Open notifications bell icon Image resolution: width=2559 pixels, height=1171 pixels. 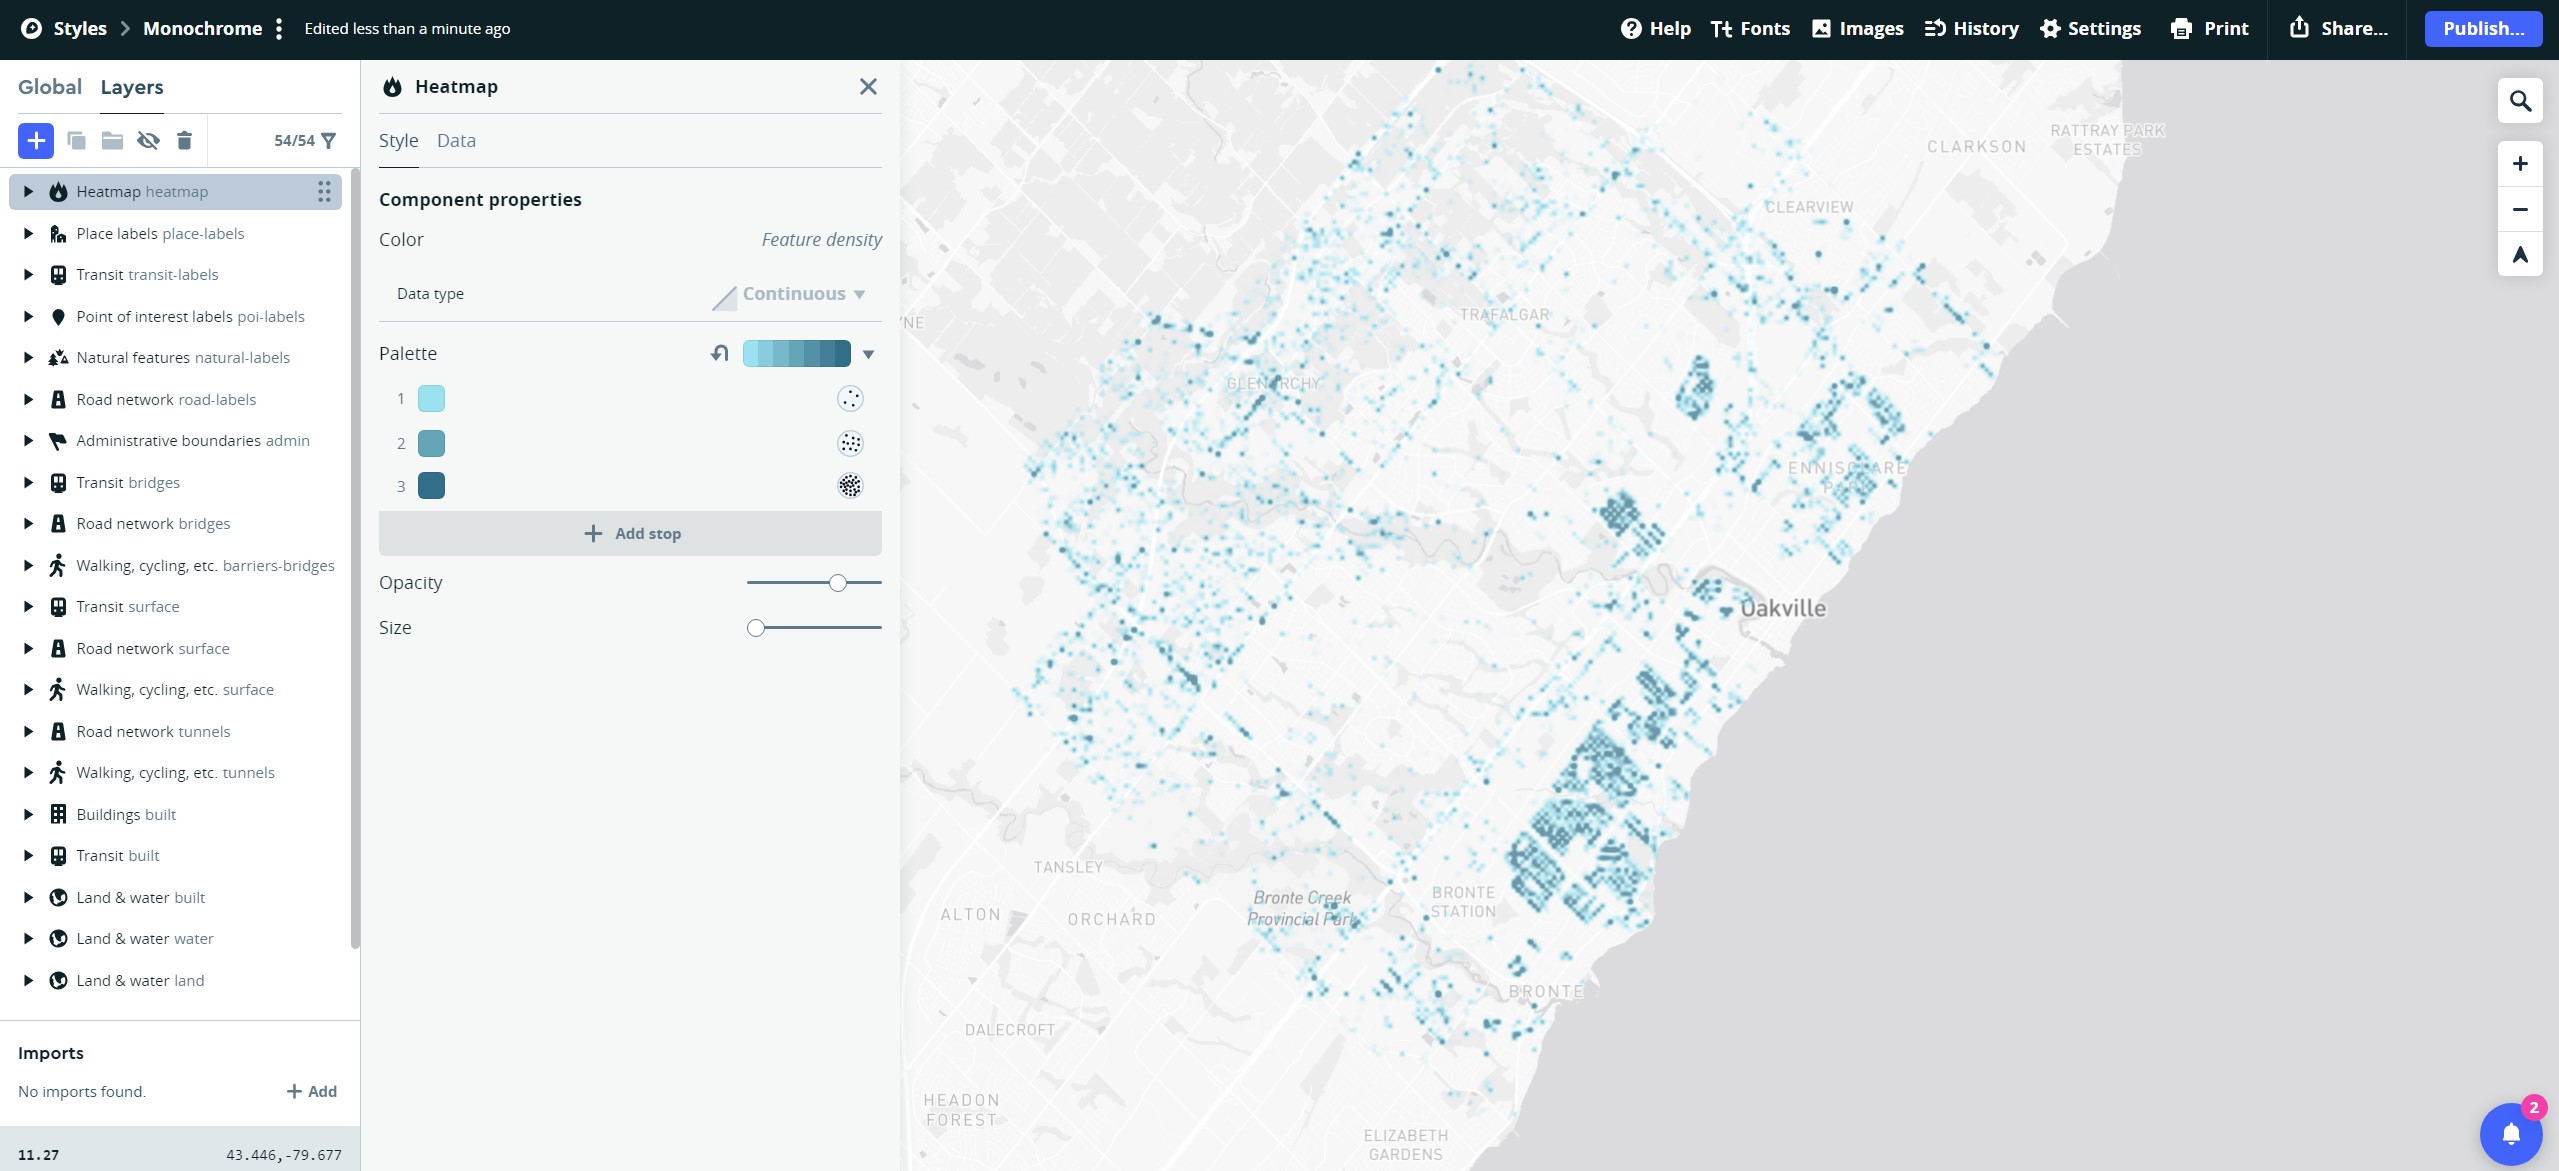2510,1134
